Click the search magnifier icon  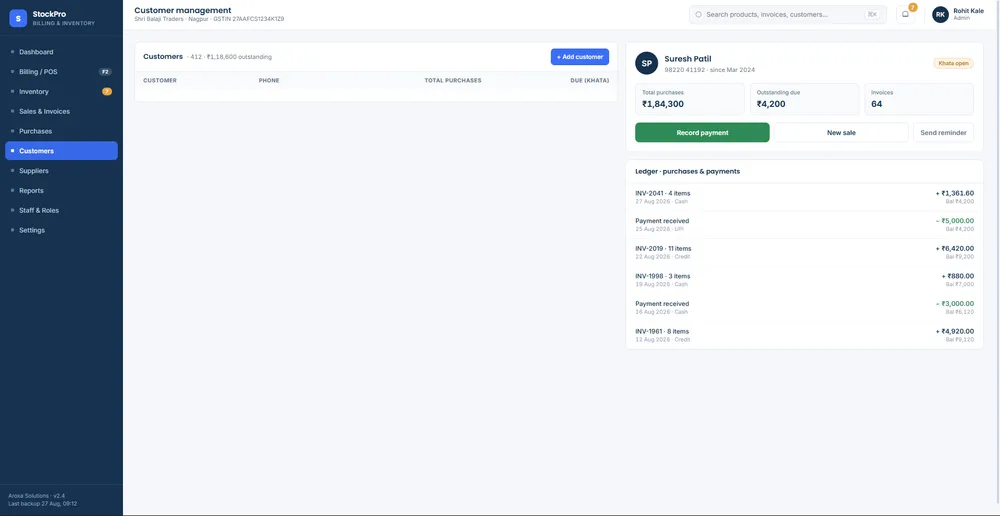click(698, 14)
